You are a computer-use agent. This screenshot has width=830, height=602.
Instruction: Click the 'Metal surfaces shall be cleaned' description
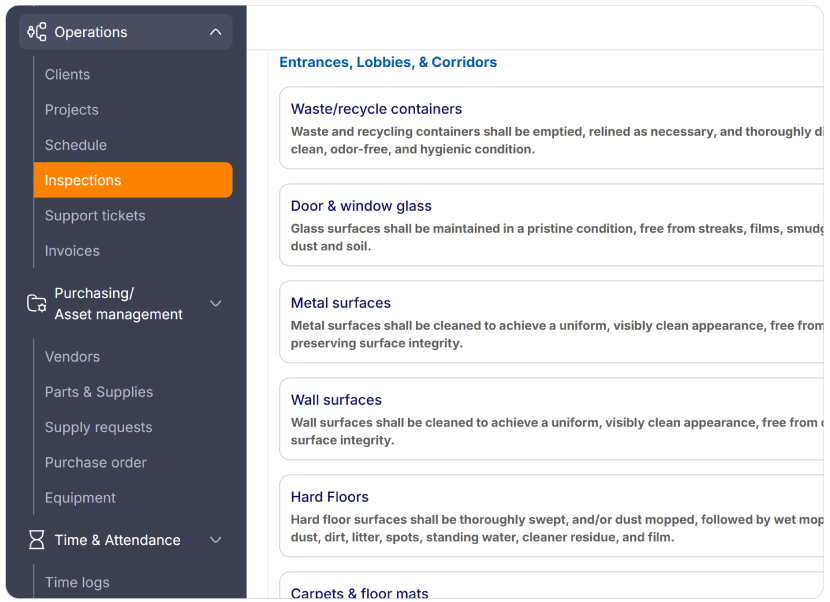[x=557, y=334]
